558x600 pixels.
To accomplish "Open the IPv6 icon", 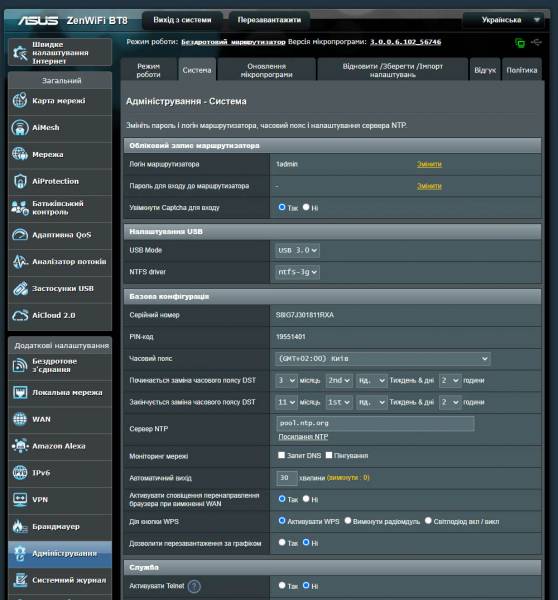I will [x=20, y=473].
